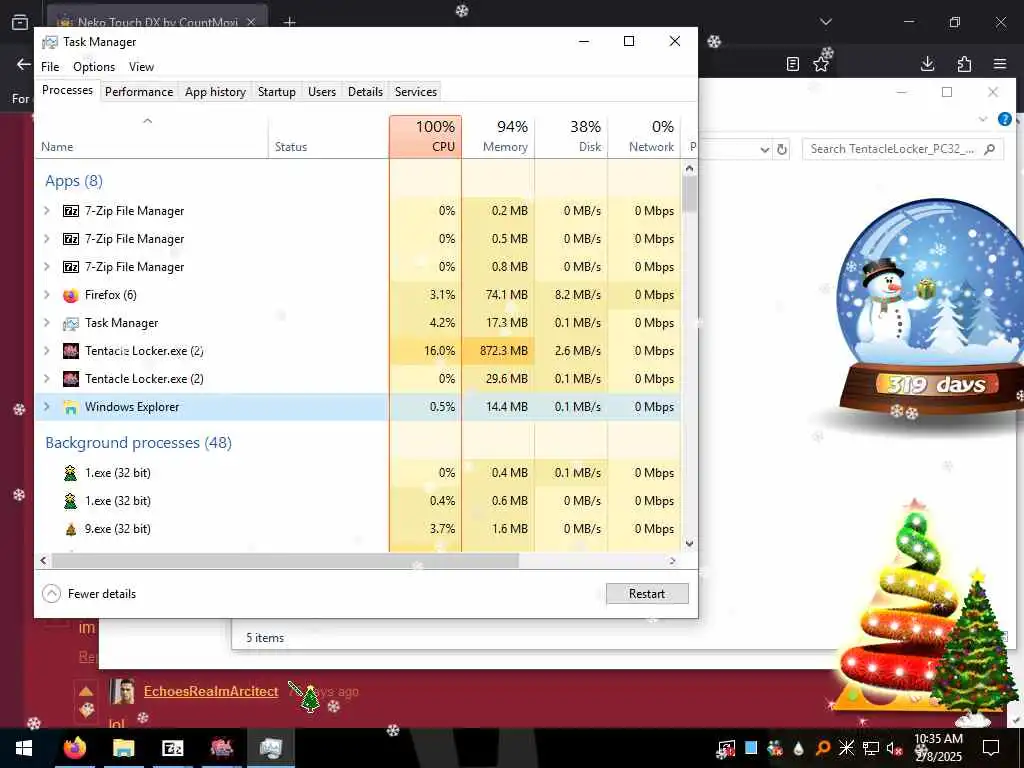This screenshot has width=1024, height=768.
Task: Open EchoesRealmArcitect profile link
Action: 211,692
